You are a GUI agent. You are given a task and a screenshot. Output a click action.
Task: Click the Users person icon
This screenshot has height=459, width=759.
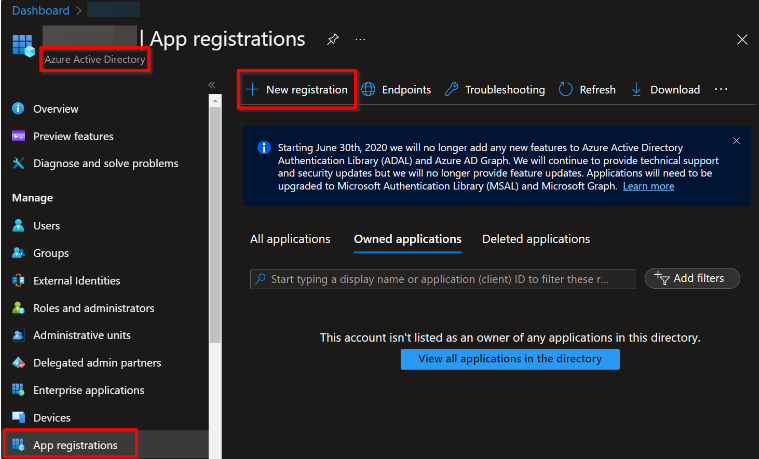tap(18, 226)
